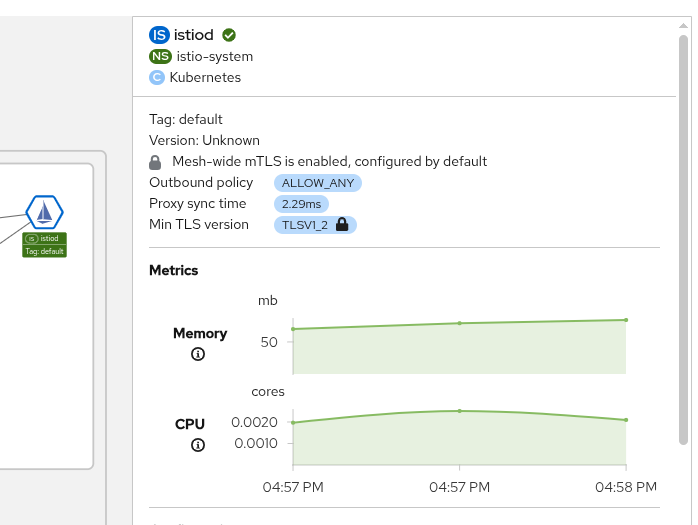Image resolution: width=698 pixels, height=525 pixels.
Task: Click the 2.29ms proxy sync time chip
Action: [301, 204]
